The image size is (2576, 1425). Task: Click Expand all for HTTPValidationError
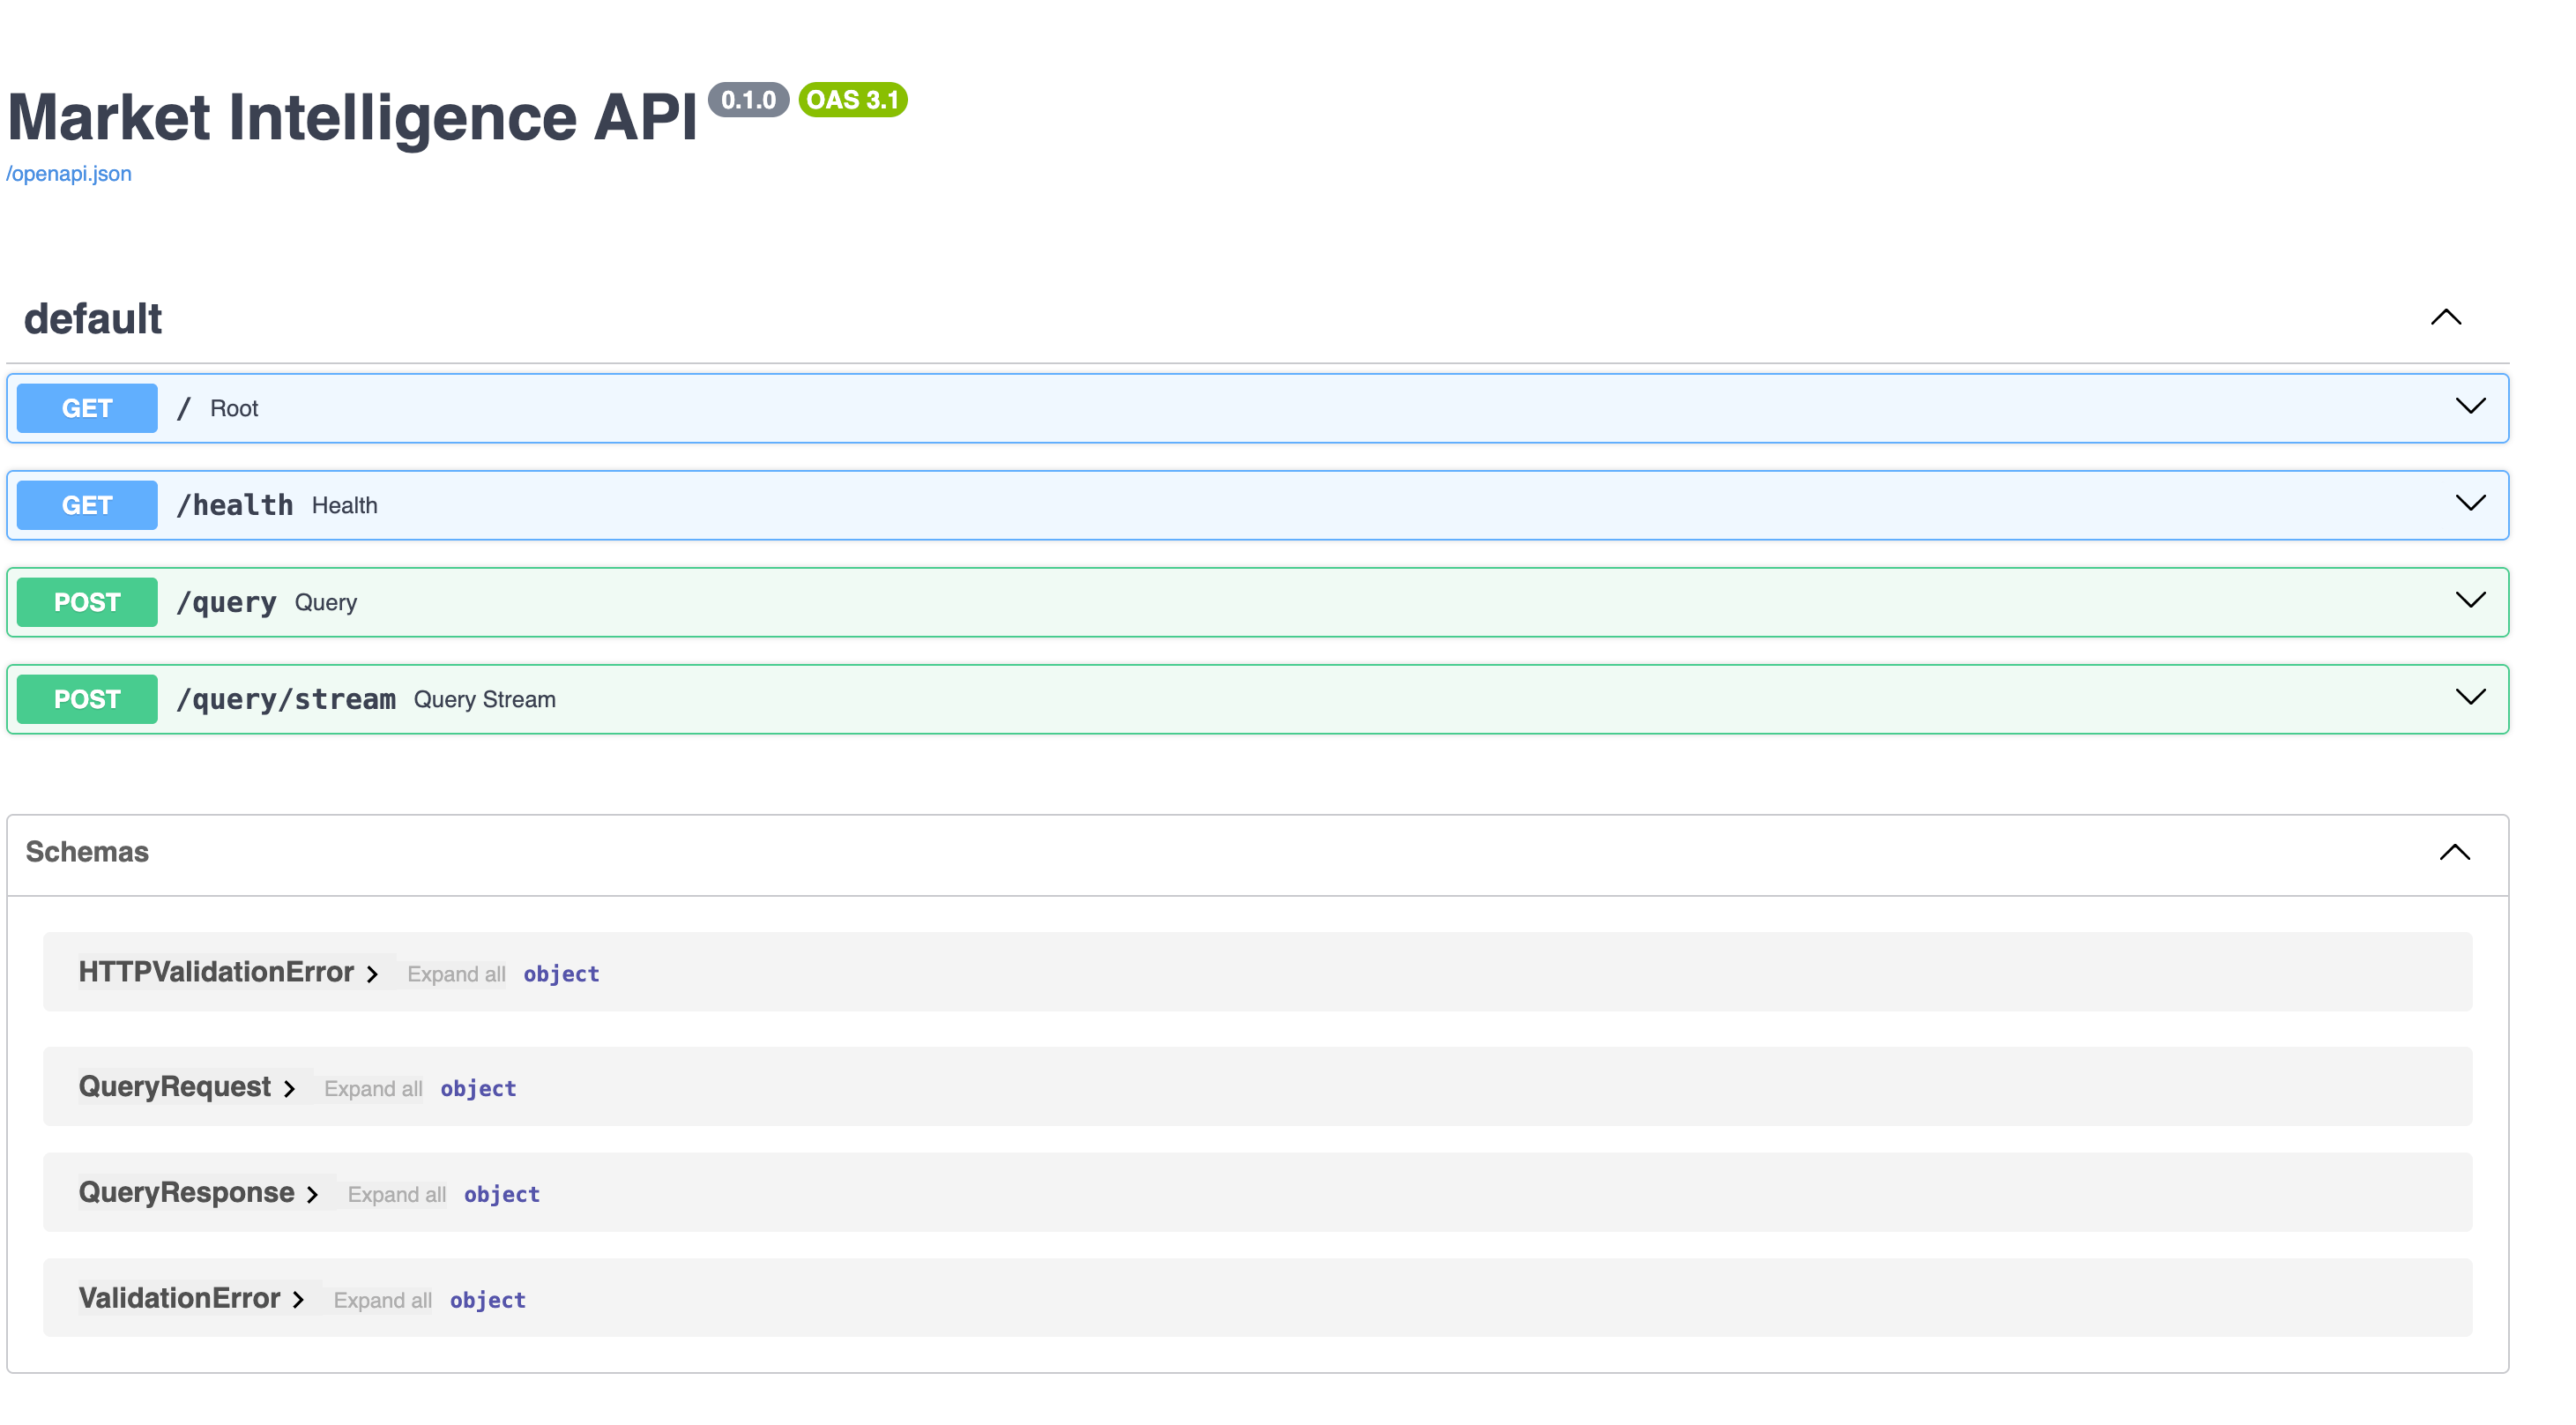pyautogui.click(x=456, y=974)
